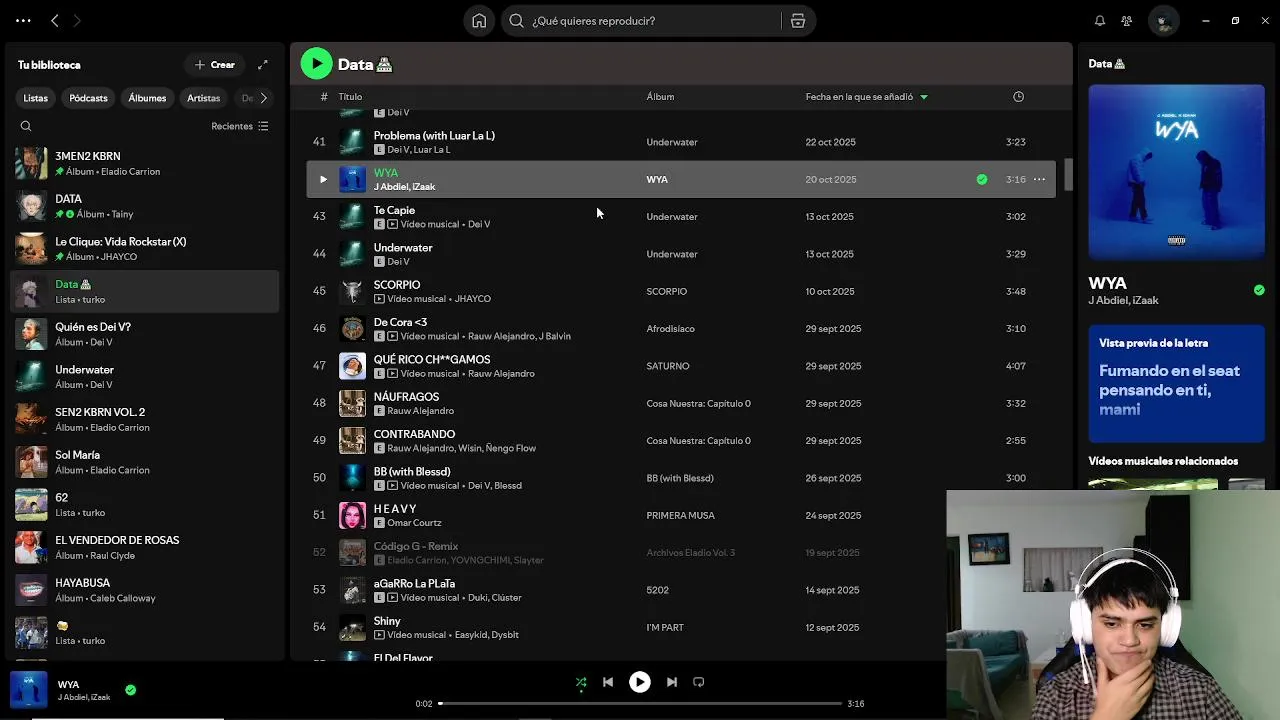
Task: Toggle saved checkmark on WYA row
Action: (982, 180)
